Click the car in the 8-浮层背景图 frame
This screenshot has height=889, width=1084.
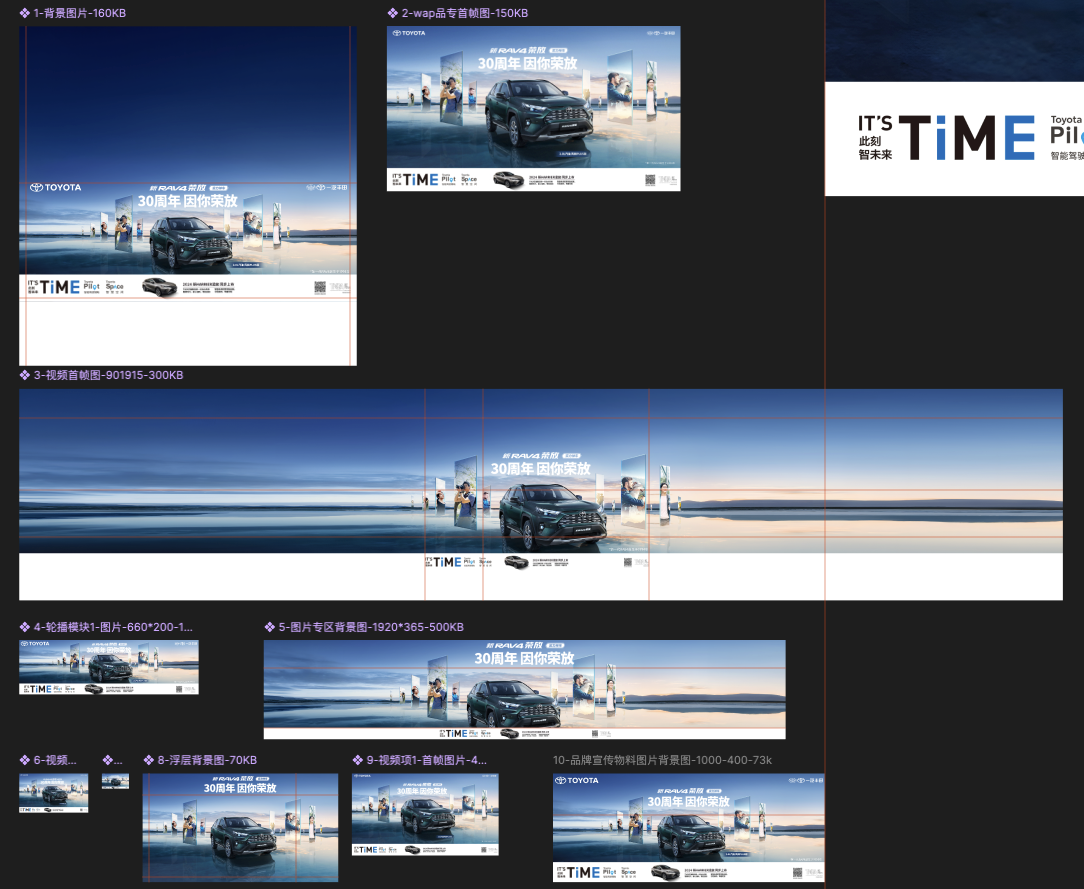[x=244, y=836]
